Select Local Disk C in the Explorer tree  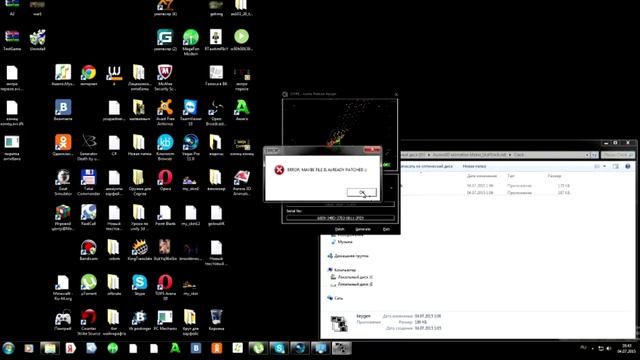coord(352,277)
